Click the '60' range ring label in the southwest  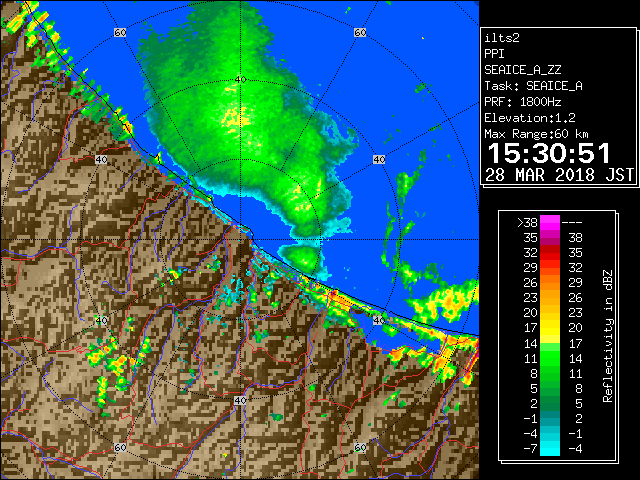120,447
